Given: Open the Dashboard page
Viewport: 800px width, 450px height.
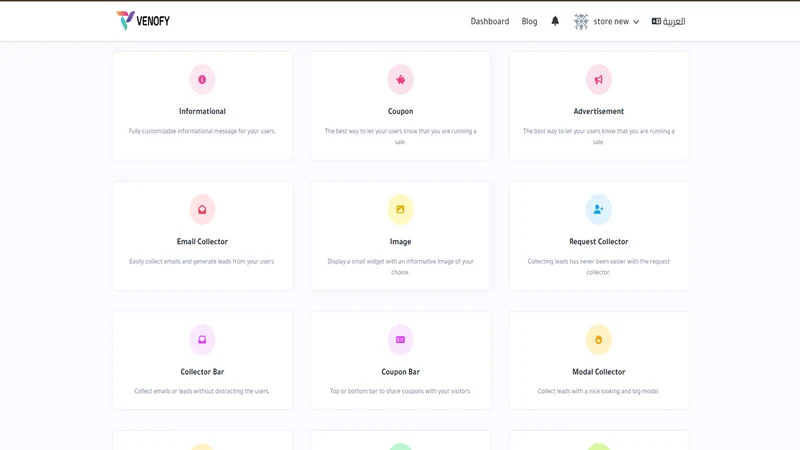Looking at the screenshot, I should (x=489, y=21).
